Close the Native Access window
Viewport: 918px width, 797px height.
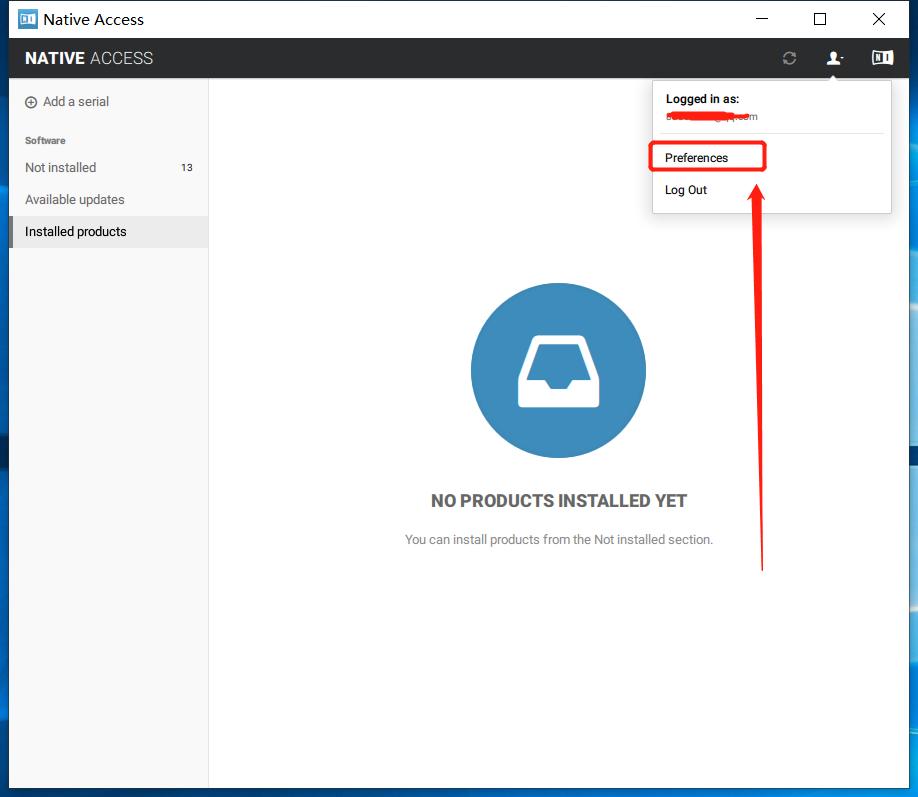tap(878, 19)
